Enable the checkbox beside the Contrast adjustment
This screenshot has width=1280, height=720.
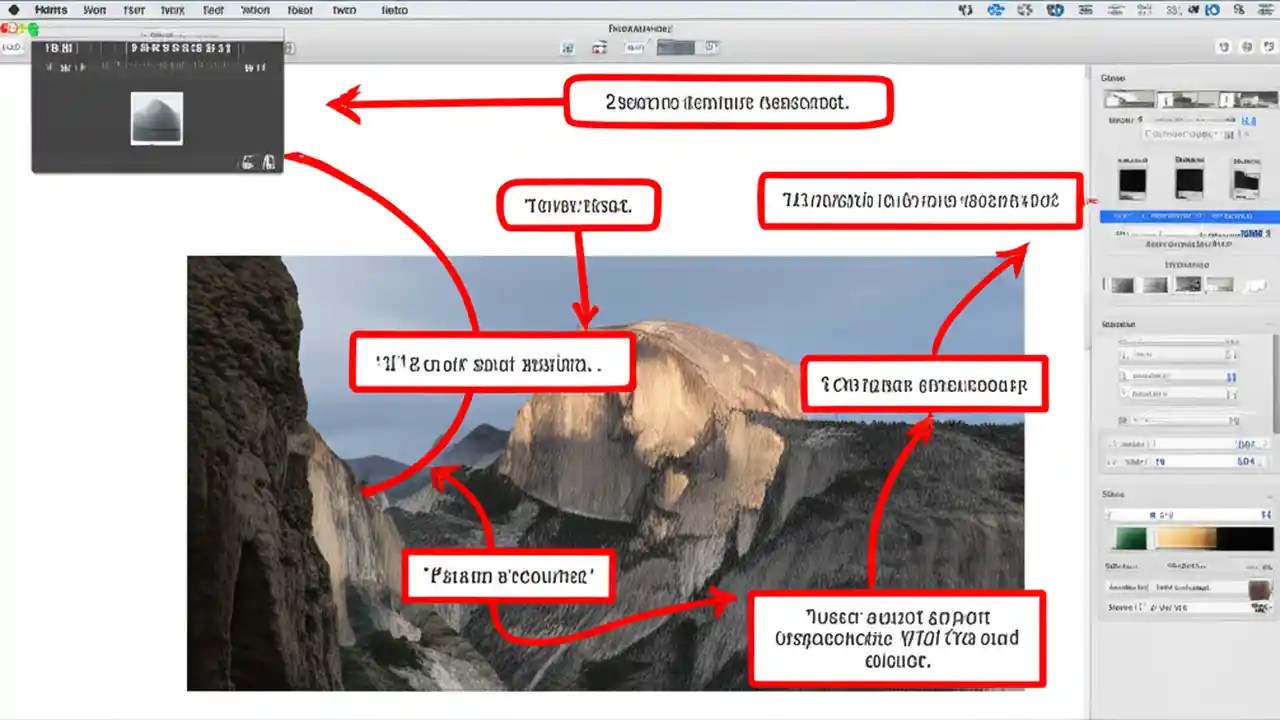1121,378
